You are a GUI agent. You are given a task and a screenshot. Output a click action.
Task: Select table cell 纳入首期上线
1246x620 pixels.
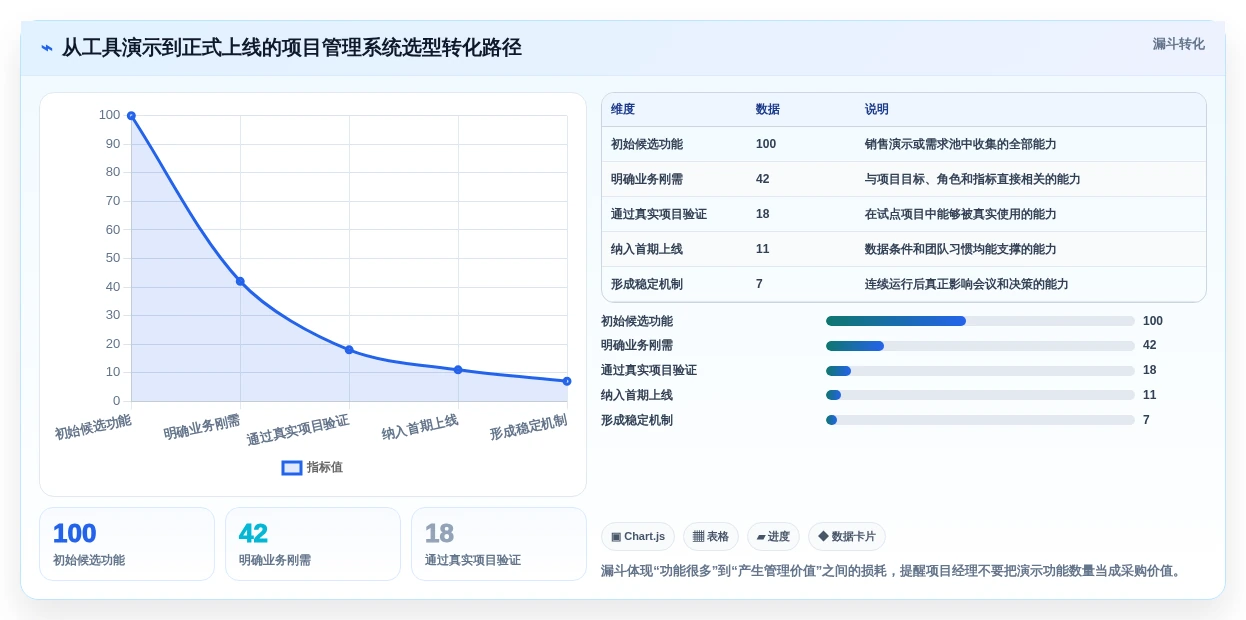point(647,249)
